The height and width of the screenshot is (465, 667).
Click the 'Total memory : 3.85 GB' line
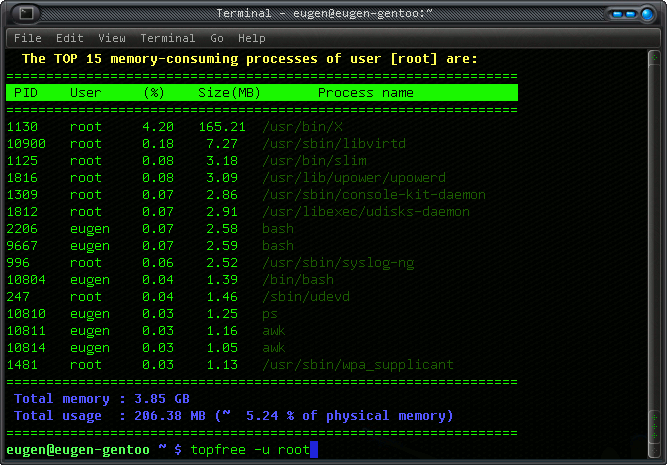[x=102, y=399]
